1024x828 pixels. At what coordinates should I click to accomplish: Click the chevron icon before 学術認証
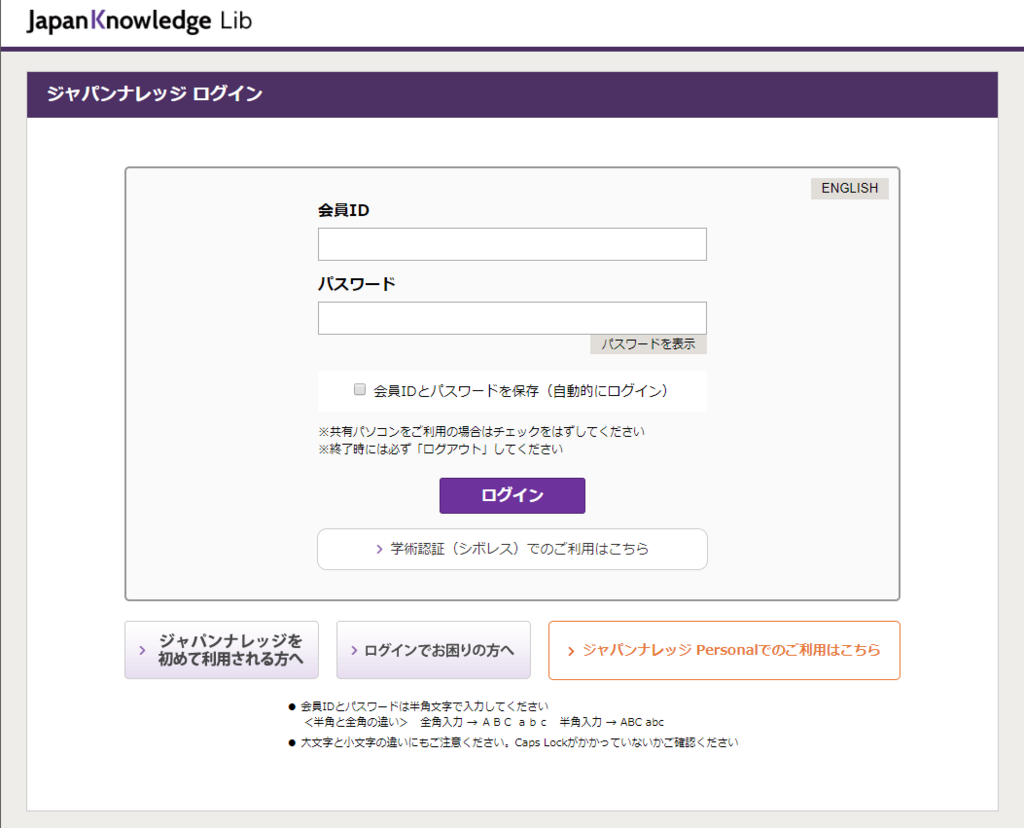379,549
